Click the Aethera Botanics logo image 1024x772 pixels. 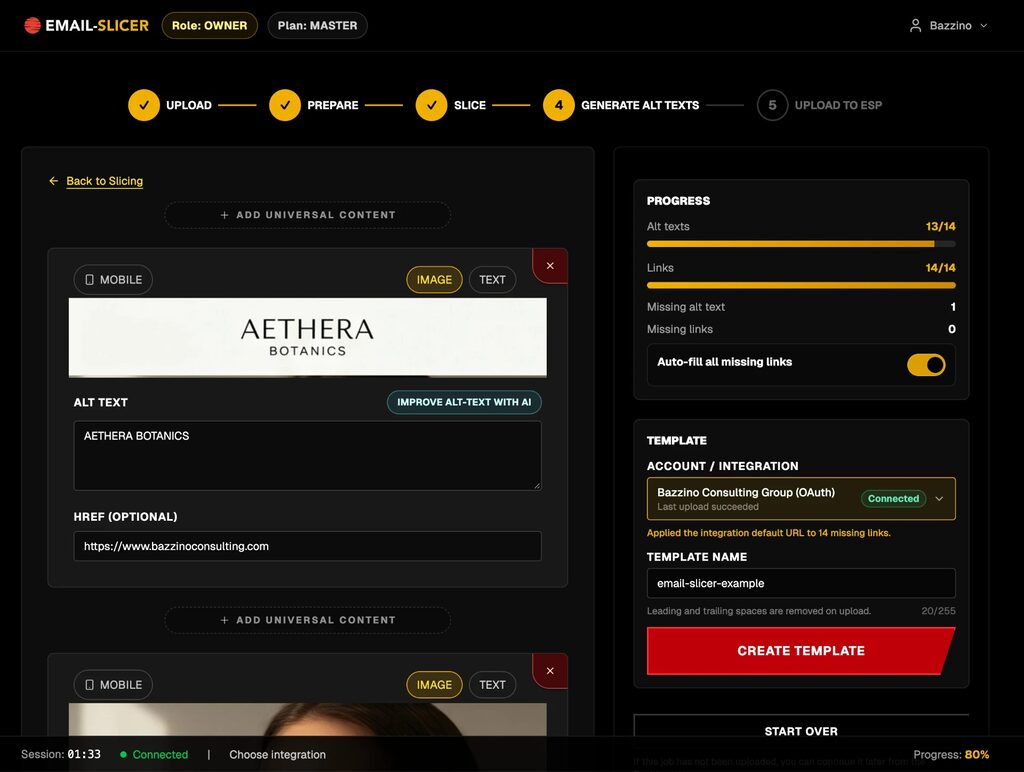click(x=308, y=338)
